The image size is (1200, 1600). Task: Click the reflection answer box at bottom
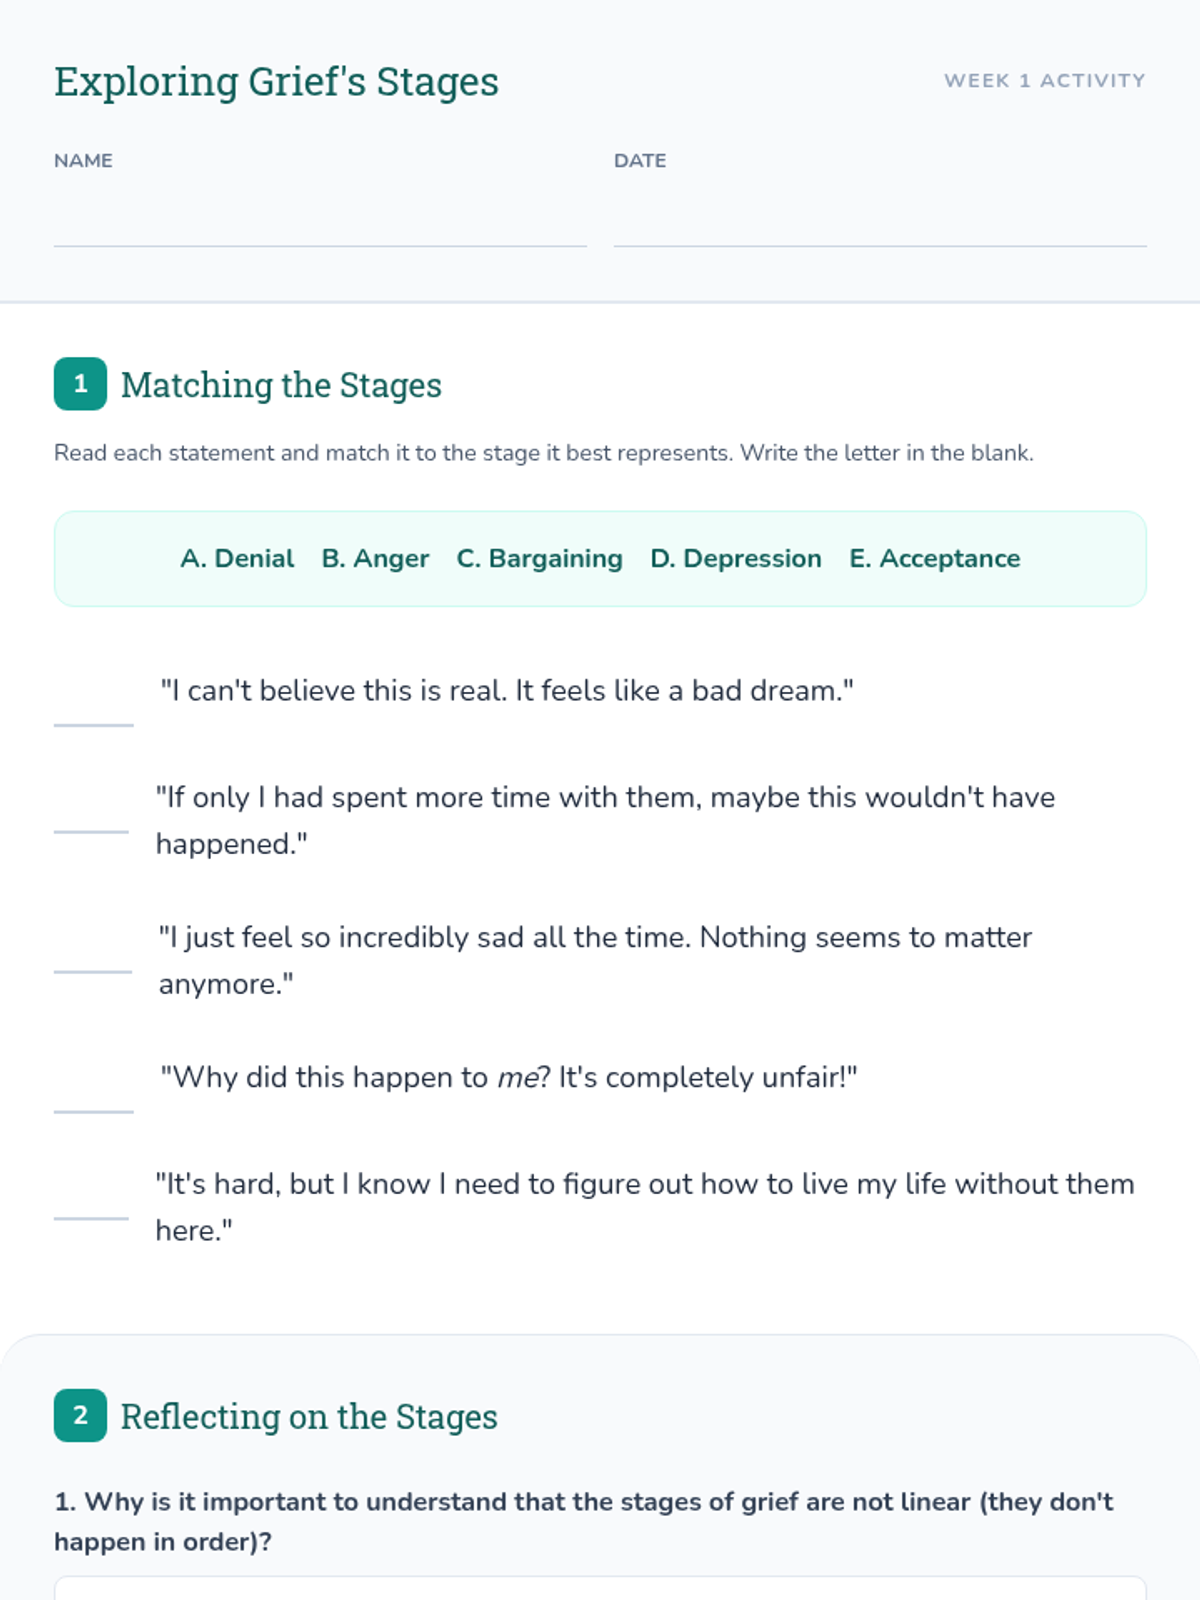tap(600, 1588)
